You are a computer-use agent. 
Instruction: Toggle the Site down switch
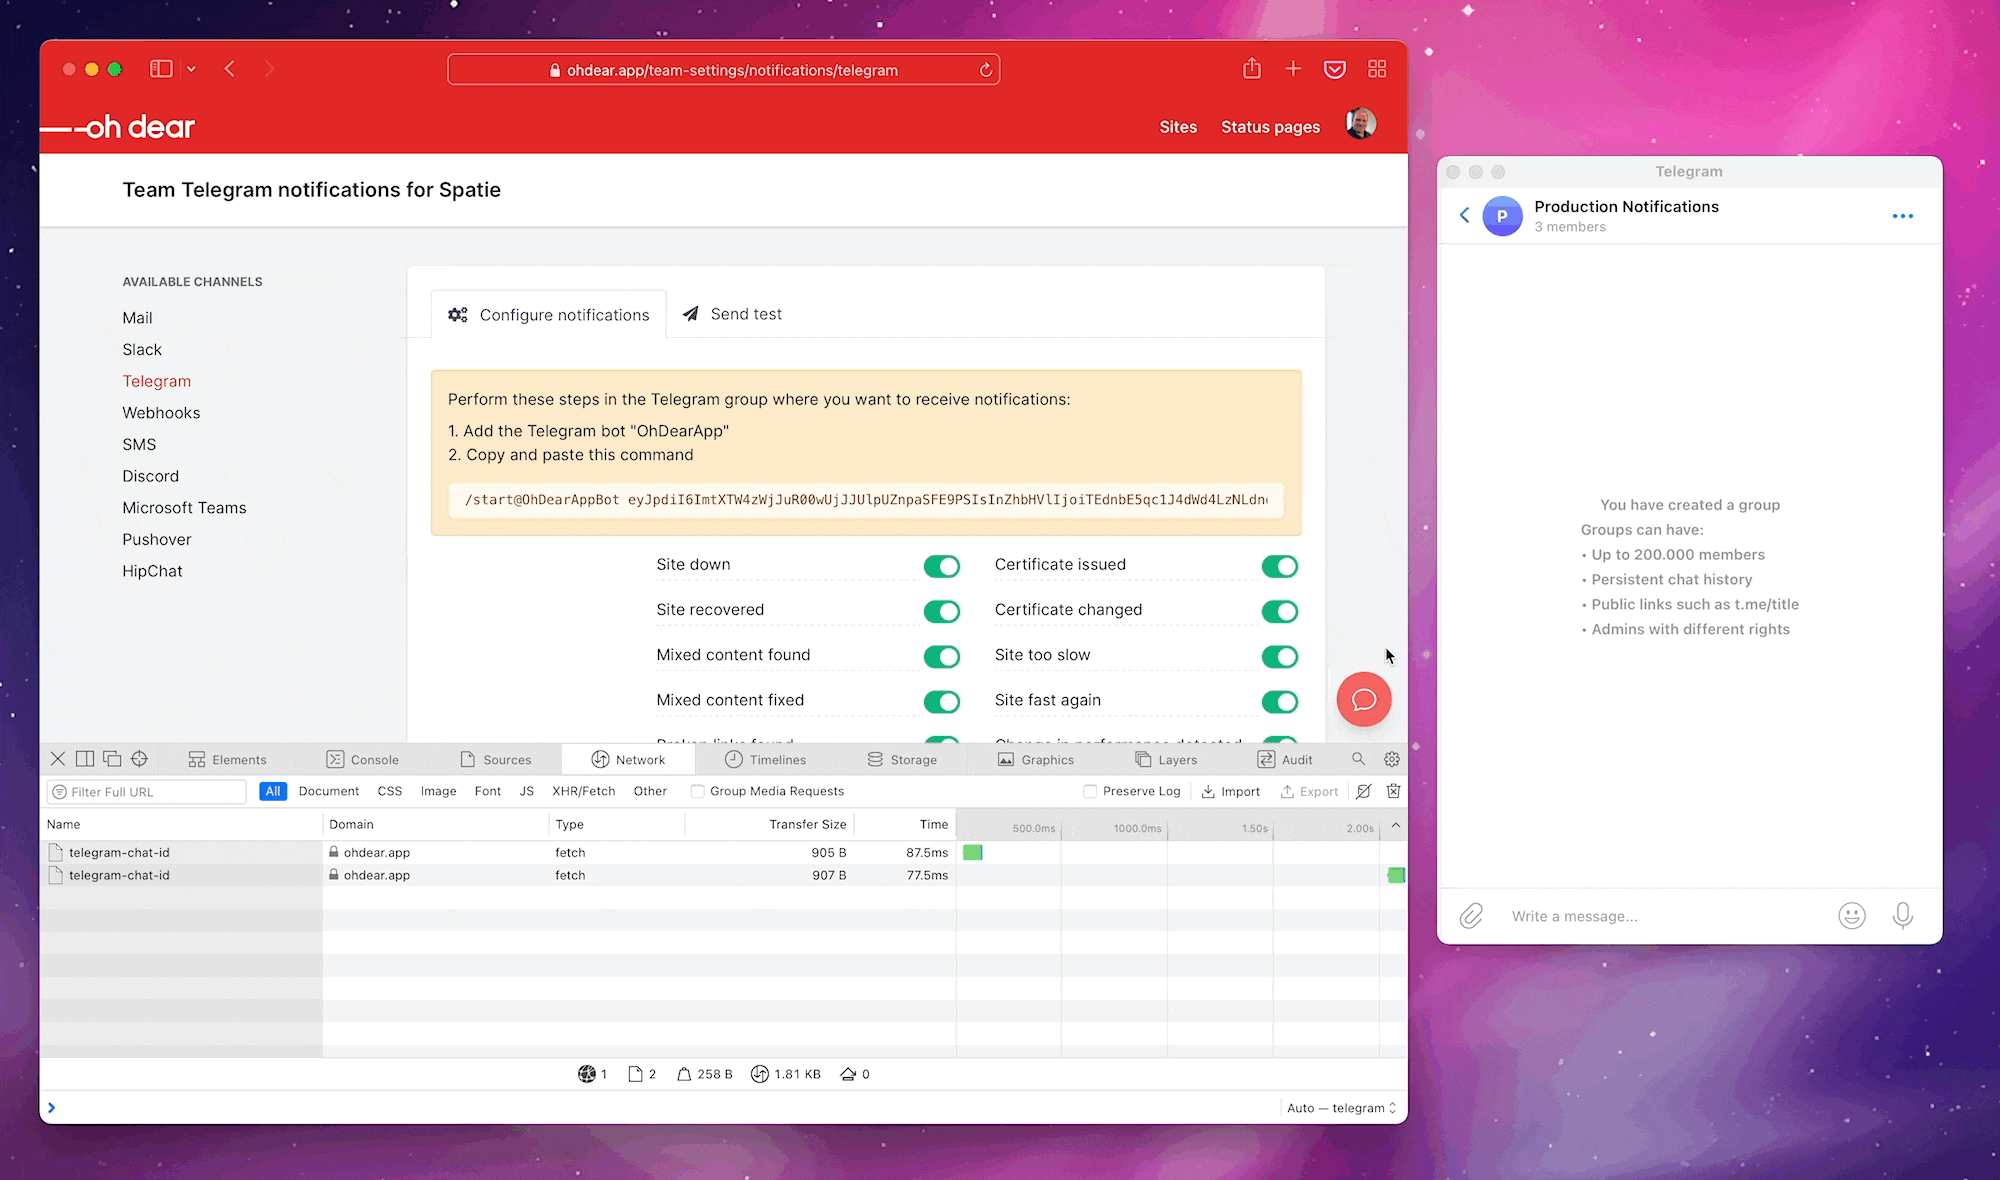tap(941, 566)
